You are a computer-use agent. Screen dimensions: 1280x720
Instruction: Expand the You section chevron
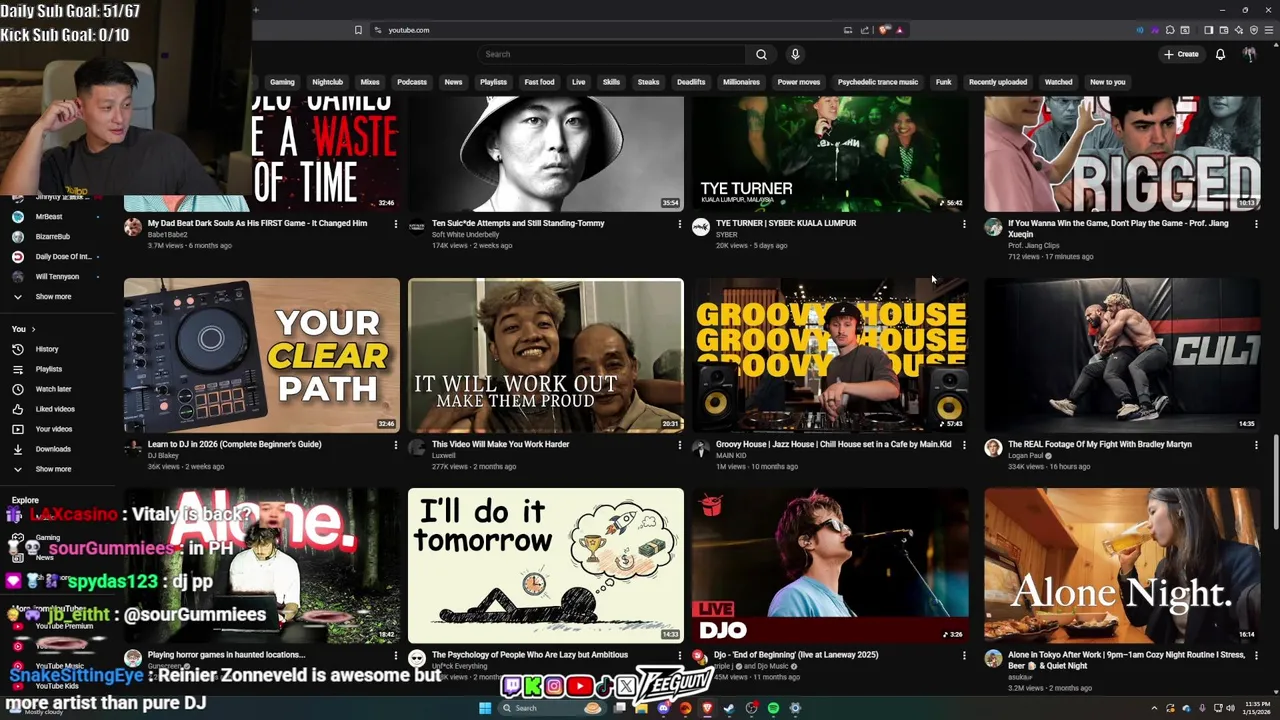(33, 329)
